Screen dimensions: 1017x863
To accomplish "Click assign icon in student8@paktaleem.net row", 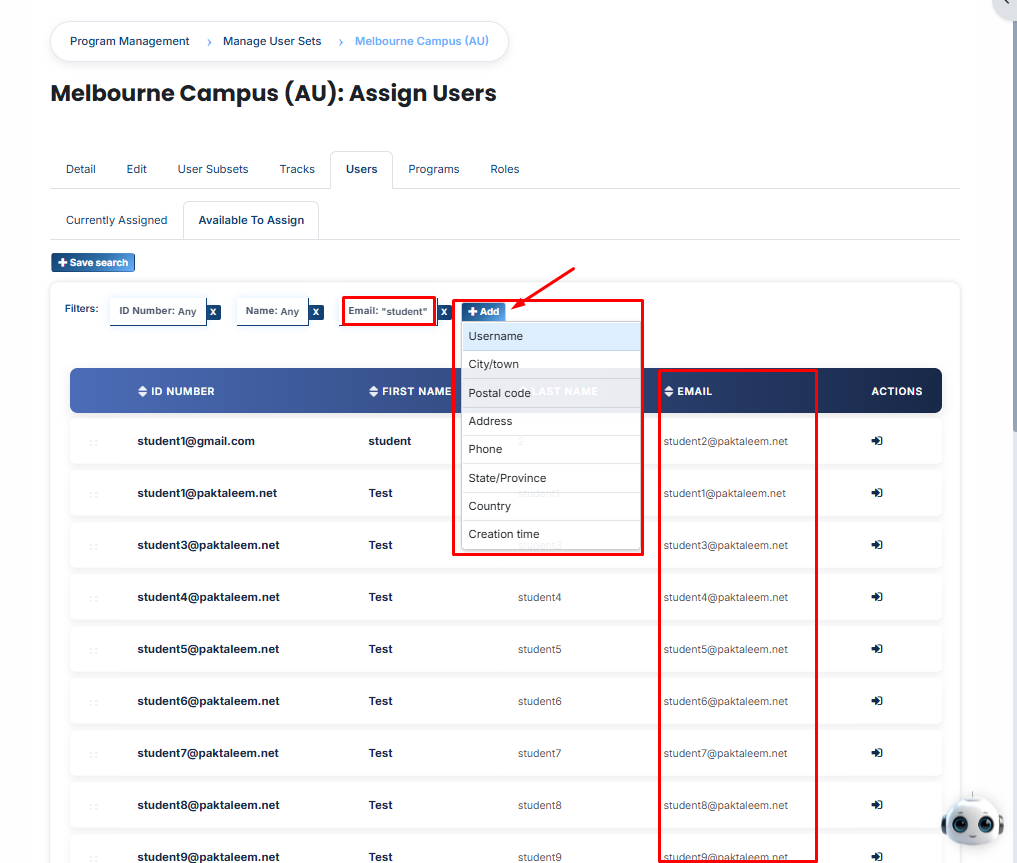I will (877, 805).
